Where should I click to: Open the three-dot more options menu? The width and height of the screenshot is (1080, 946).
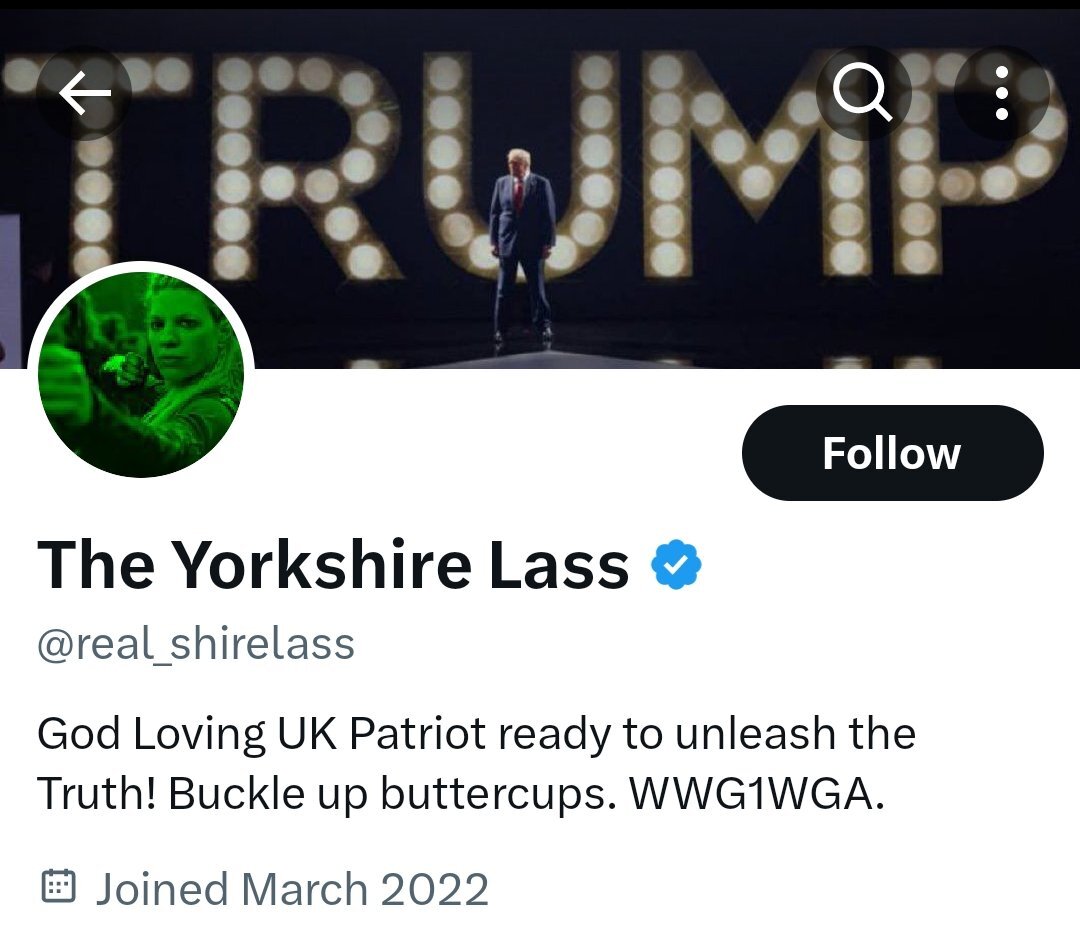pyautogui.click(x=1001, y=92)
